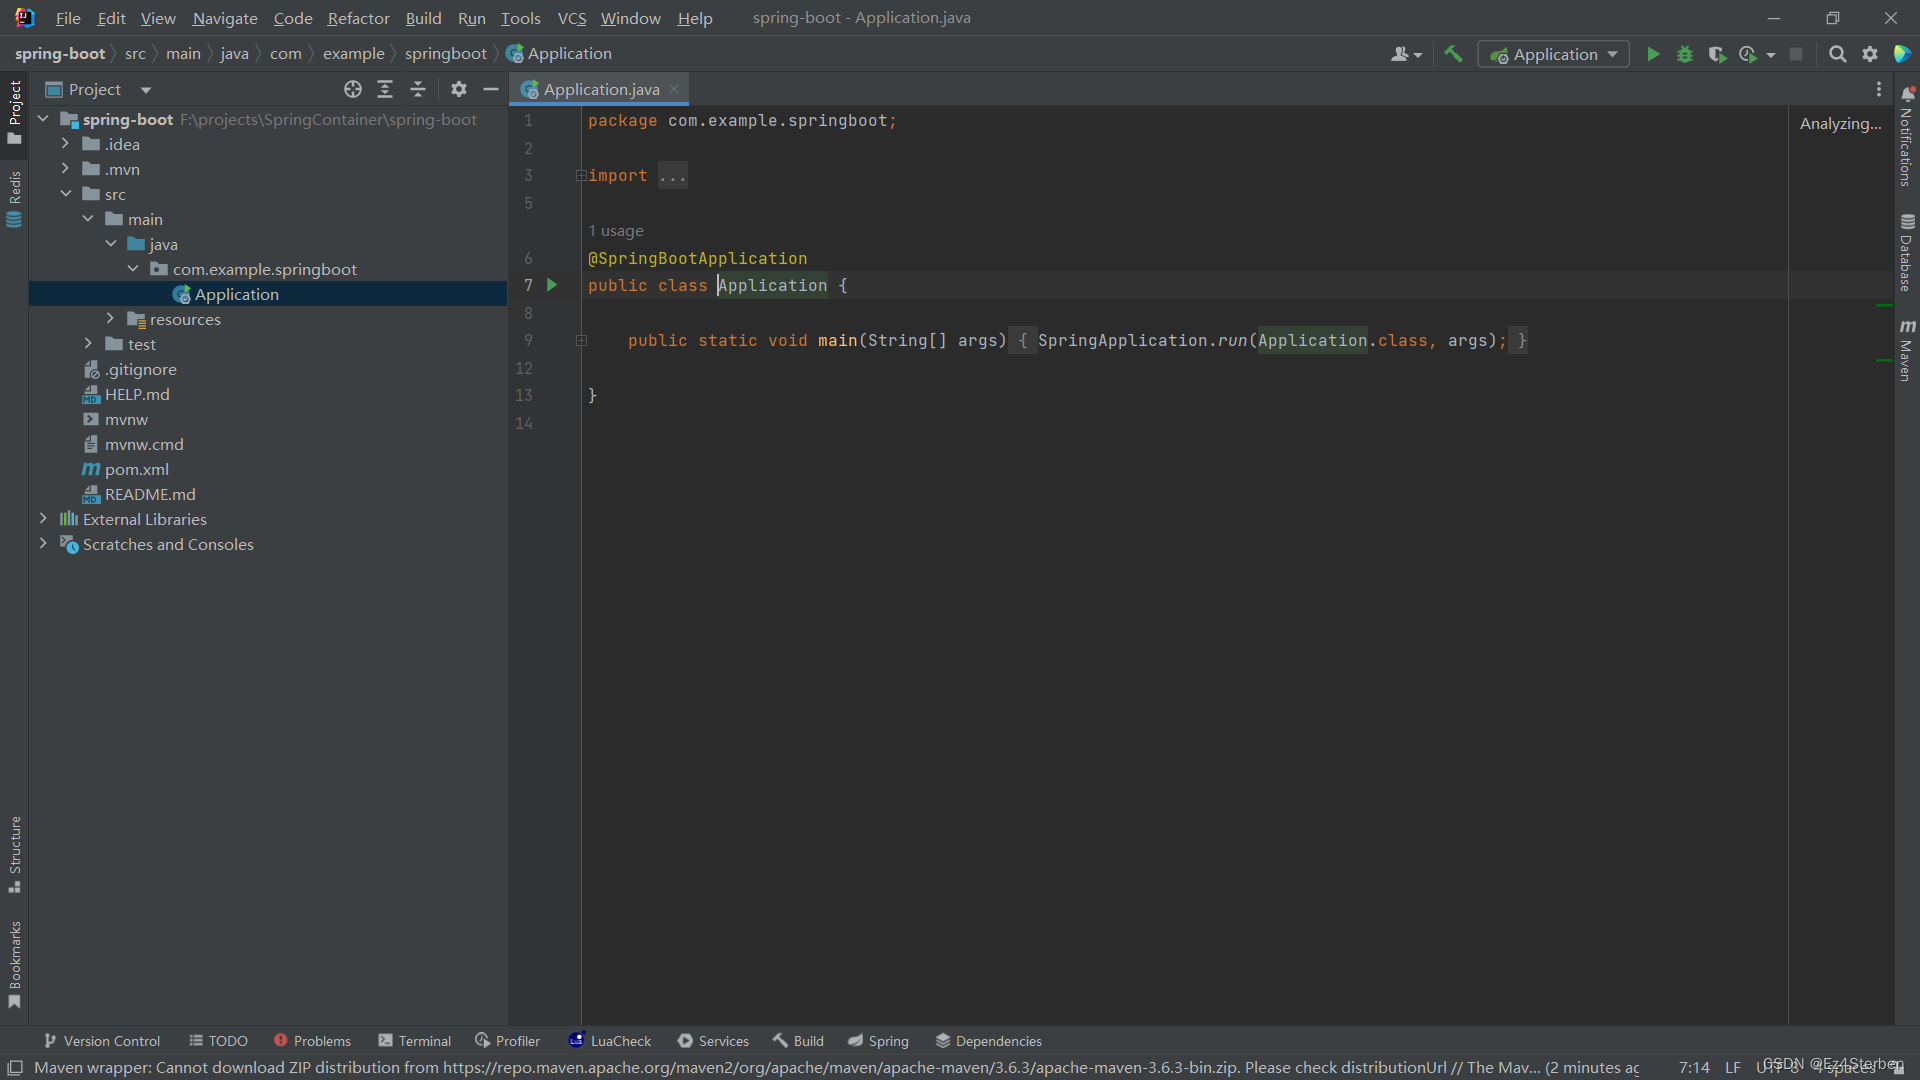Expand External Libraries node

43,519
